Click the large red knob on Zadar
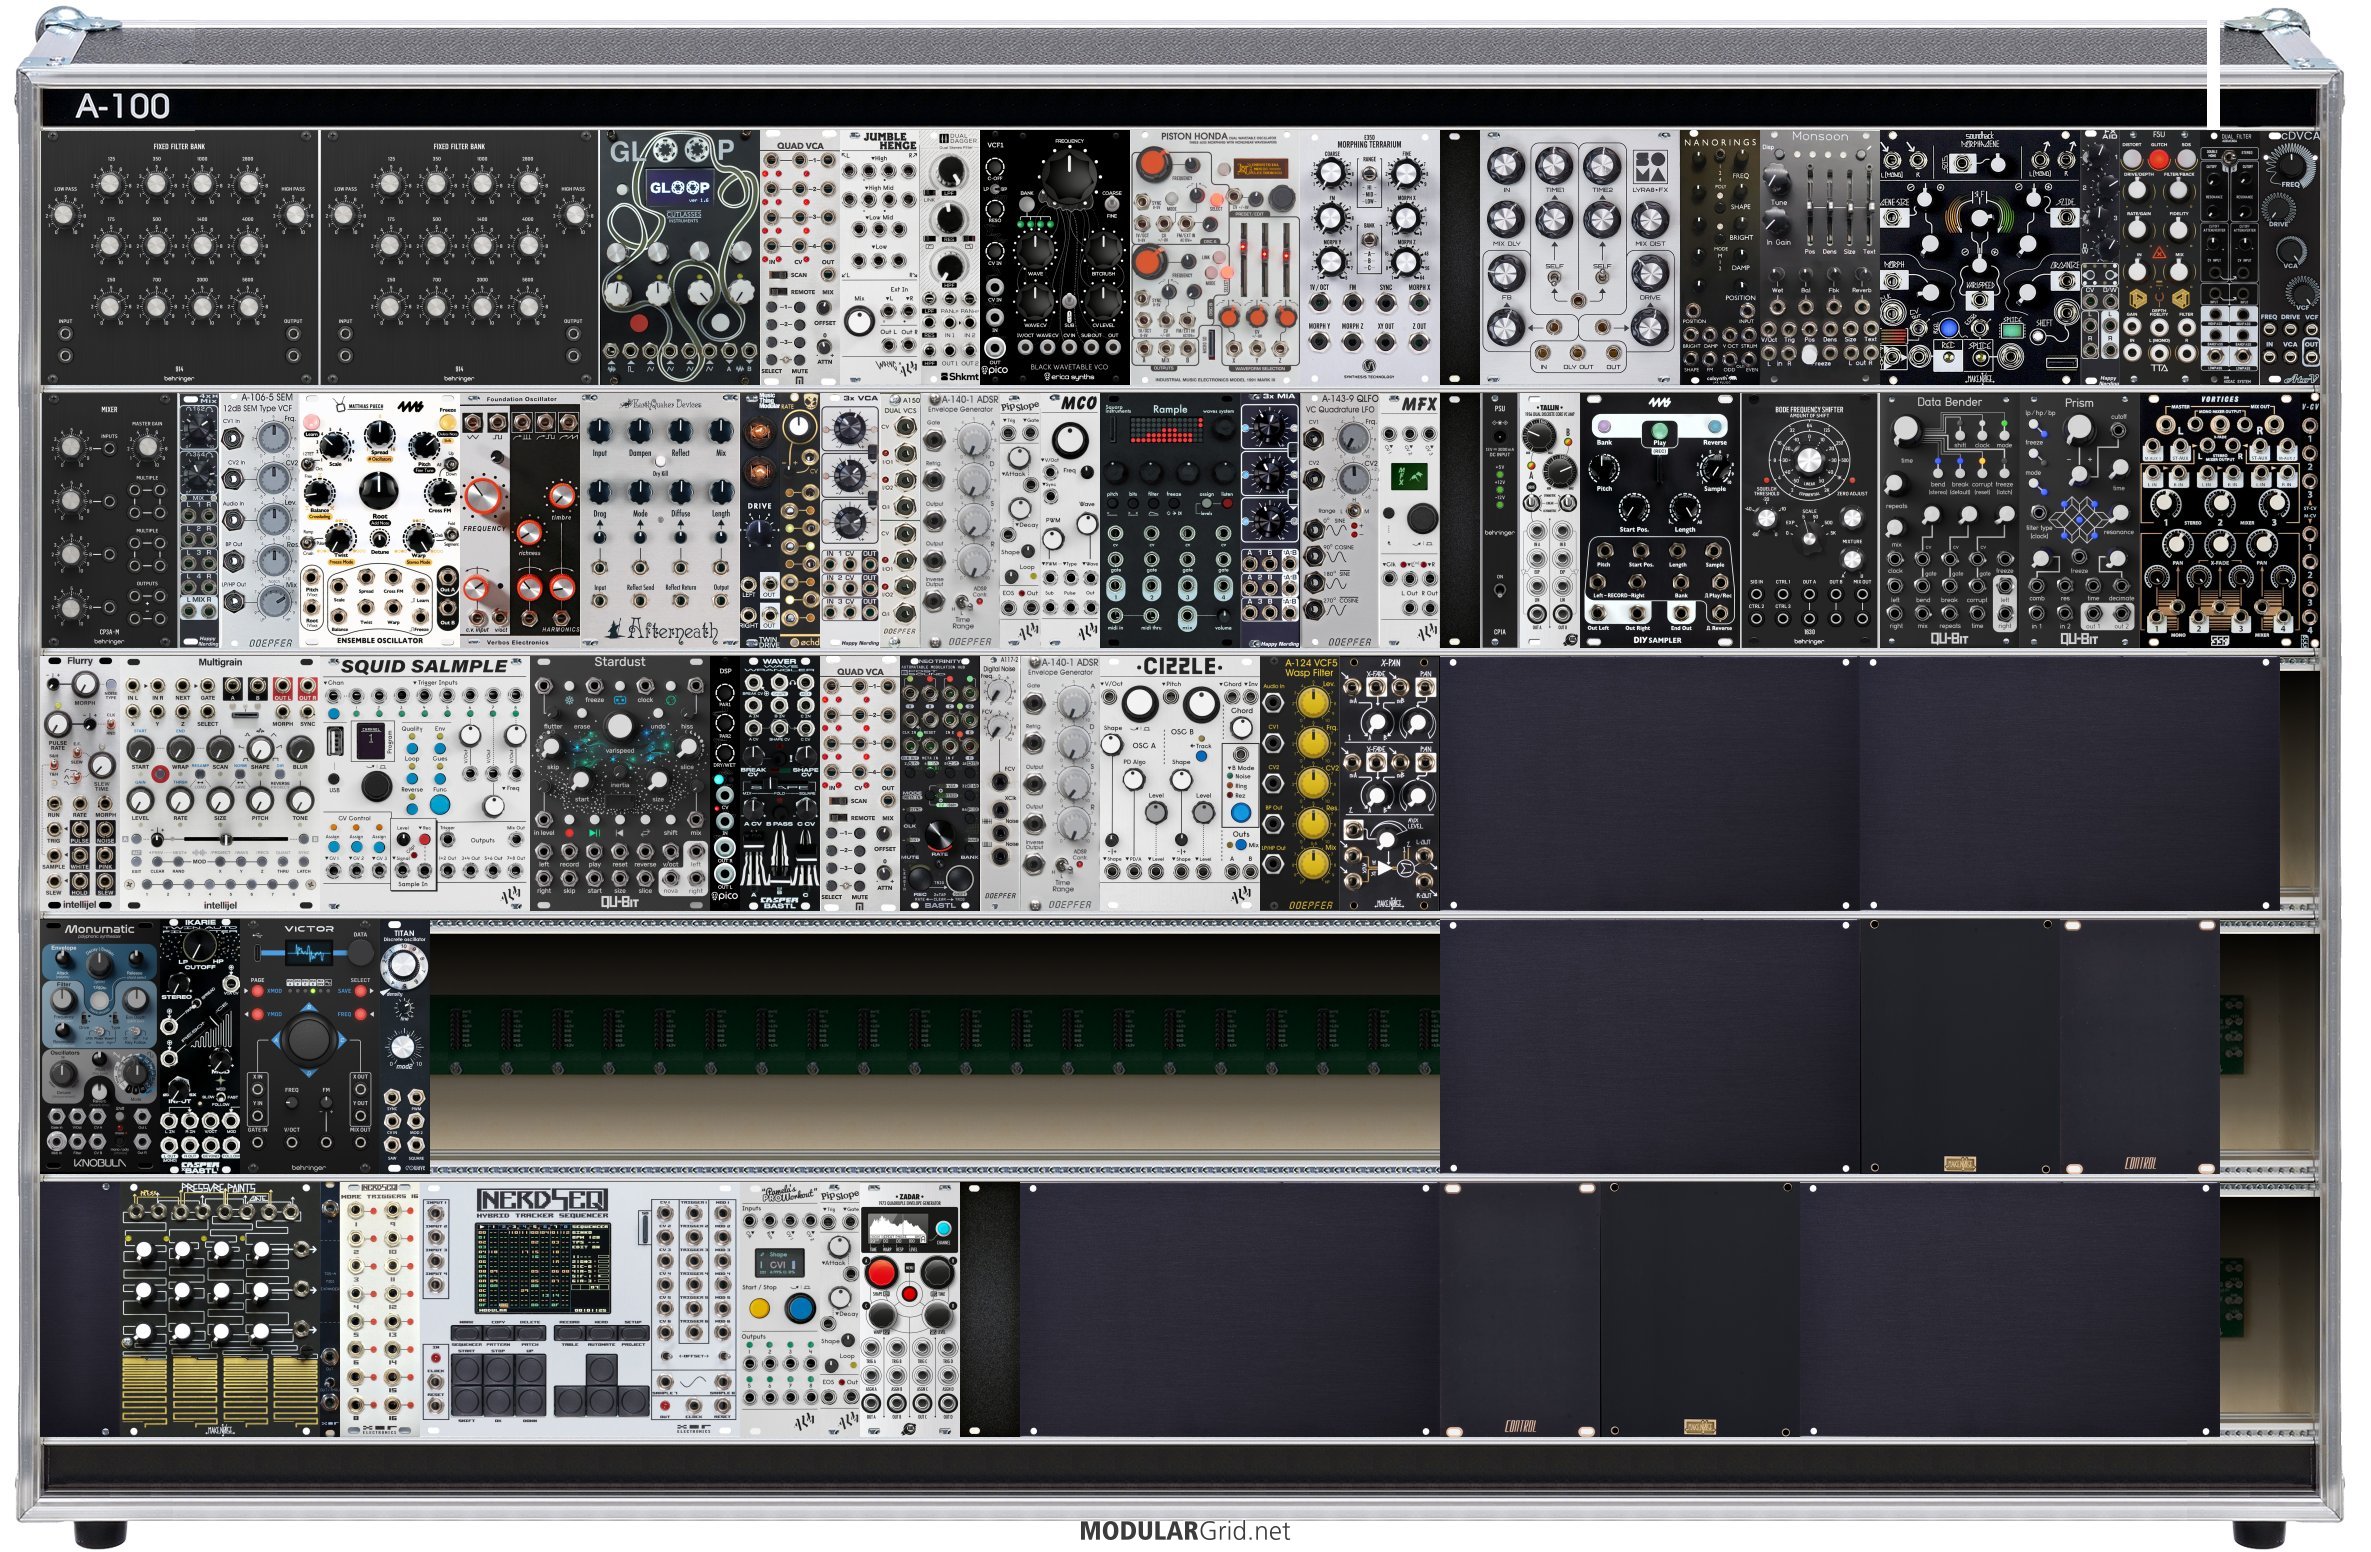The image size is (2371, 1552). click(881, 1273)
